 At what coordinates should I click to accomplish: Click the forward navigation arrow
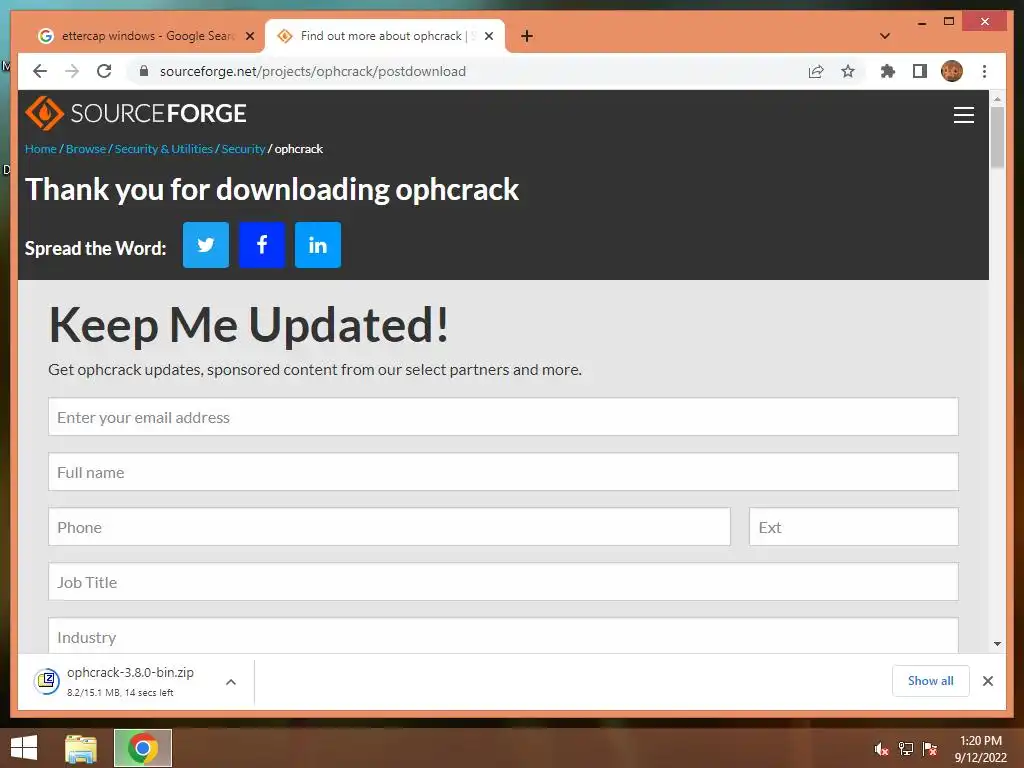point(72,71)
